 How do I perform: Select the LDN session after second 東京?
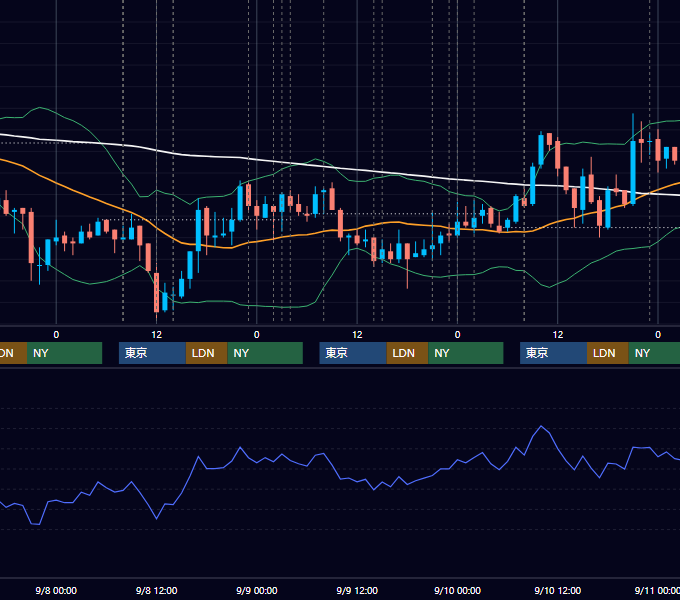pos(407,353)
